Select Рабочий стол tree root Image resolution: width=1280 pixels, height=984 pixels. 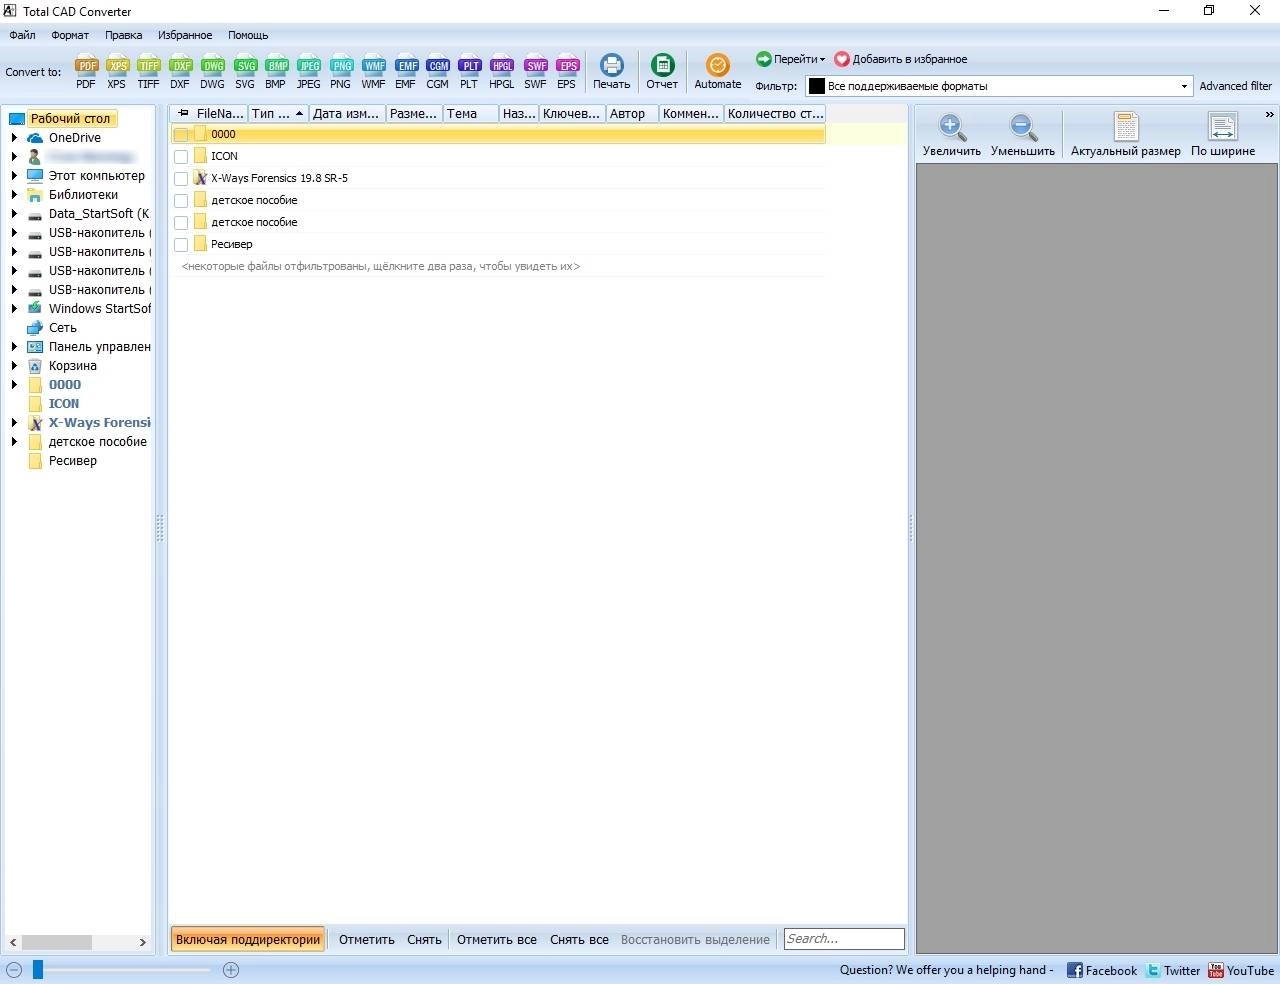click(x=70, y=118)
